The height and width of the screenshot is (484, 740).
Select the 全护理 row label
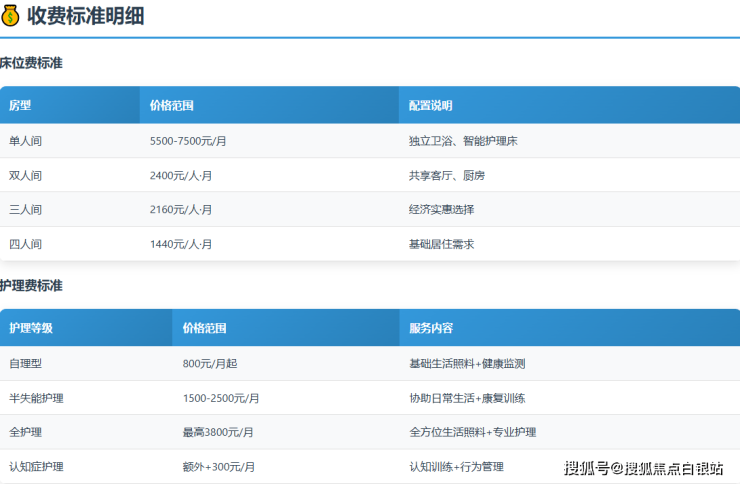tap(26, 432)
